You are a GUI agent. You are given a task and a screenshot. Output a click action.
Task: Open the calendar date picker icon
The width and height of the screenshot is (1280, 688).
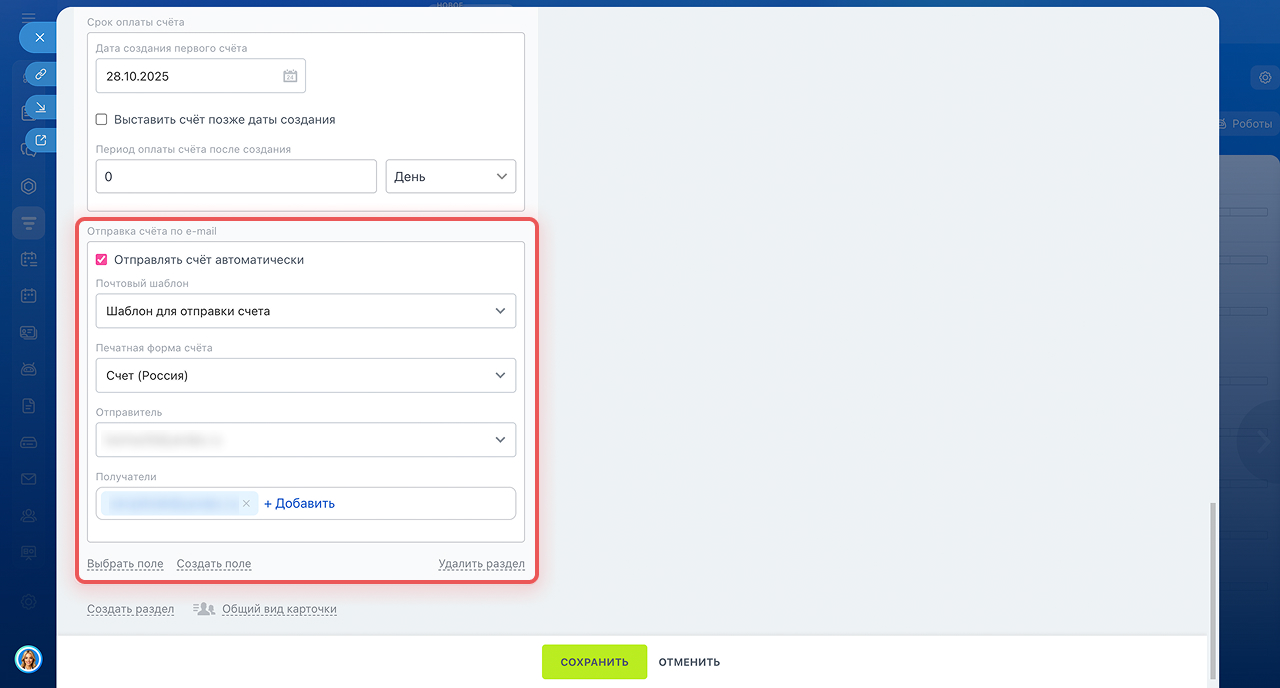tap(290, 76)
